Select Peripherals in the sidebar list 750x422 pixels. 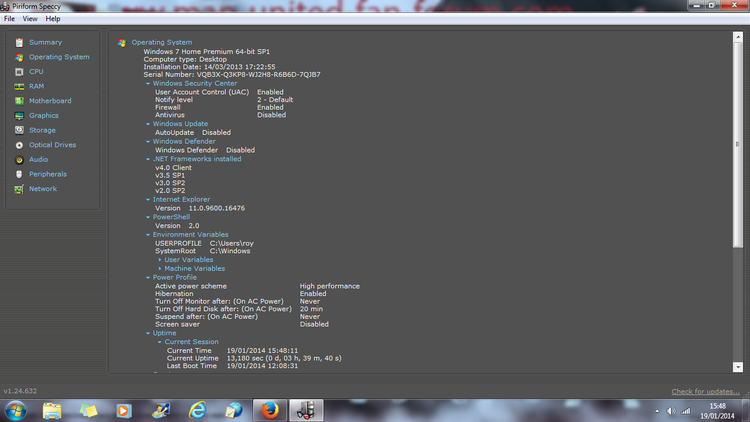tap(47, 174)
